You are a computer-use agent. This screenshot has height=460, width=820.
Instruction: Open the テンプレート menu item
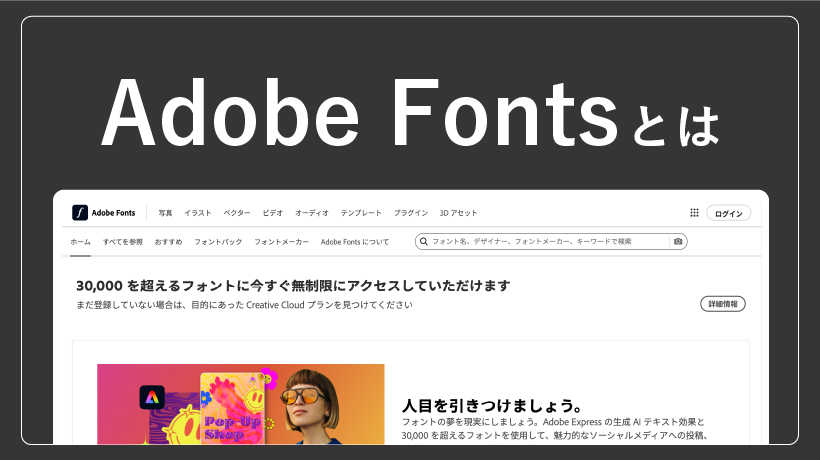pos(361,213)
